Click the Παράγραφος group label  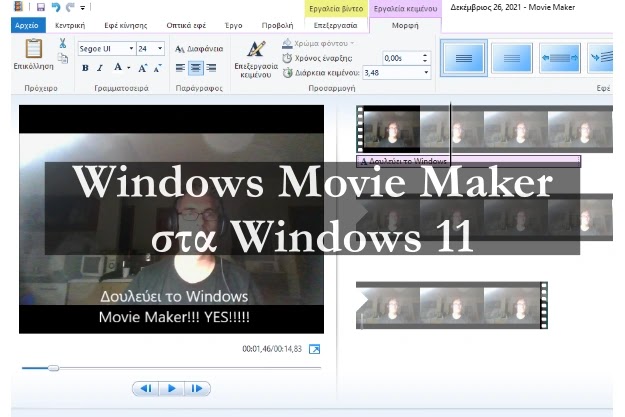199,88
